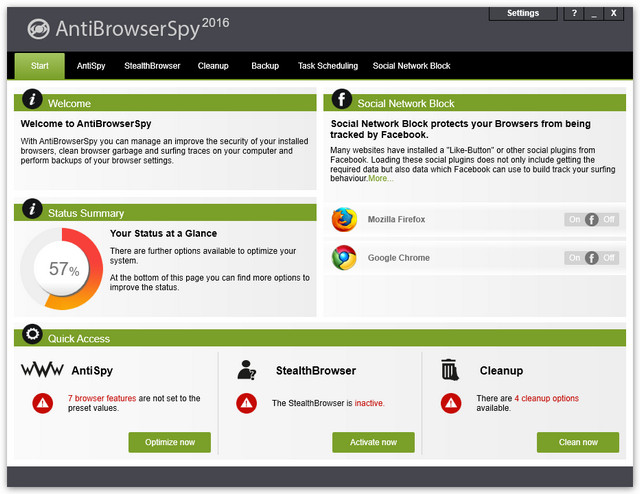Click the Welcome to AntiBrowserSpy heading

point(86,124)
